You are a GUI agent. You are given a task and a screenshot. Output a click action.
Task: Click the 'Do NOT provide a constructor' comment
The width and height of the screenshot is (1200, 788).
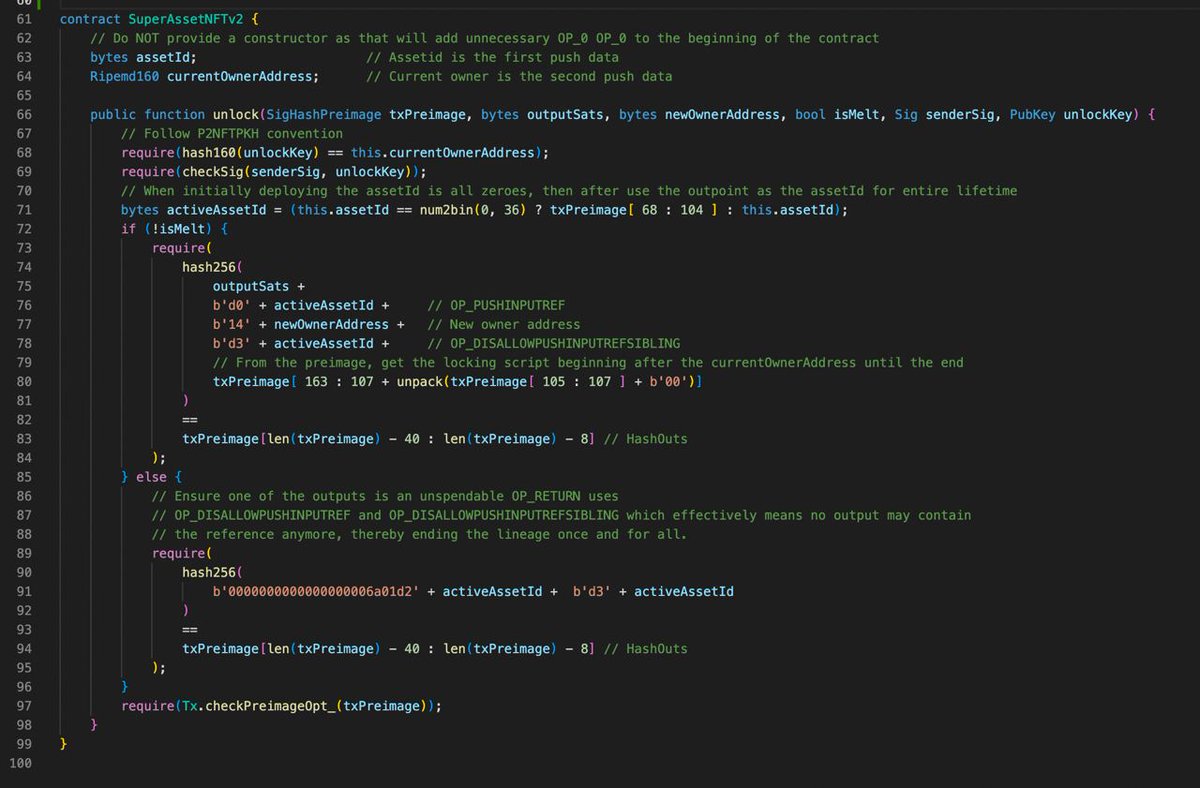click(485, 38)
